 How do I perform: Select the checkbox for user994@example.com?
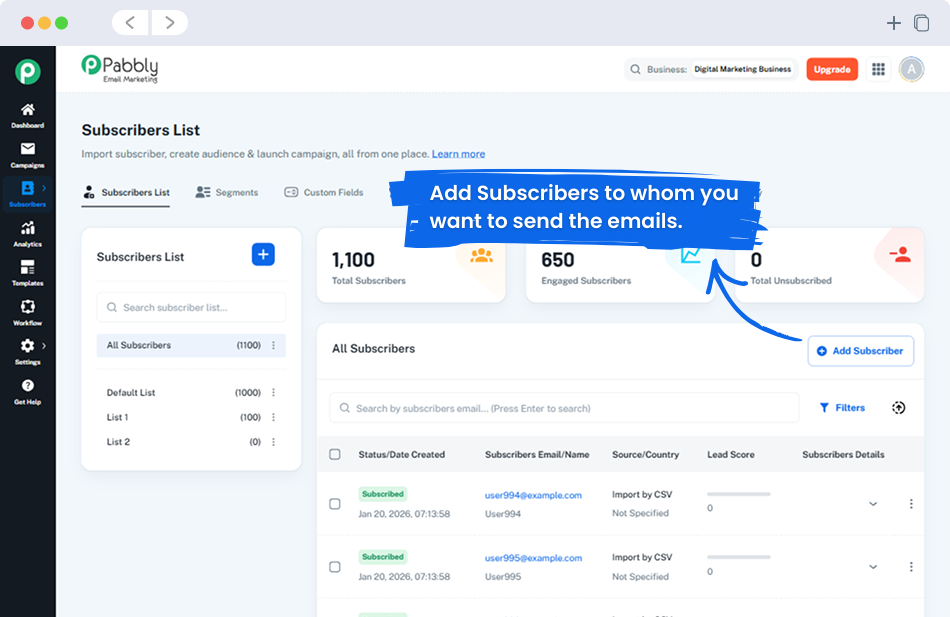click(x=335, y=504)
